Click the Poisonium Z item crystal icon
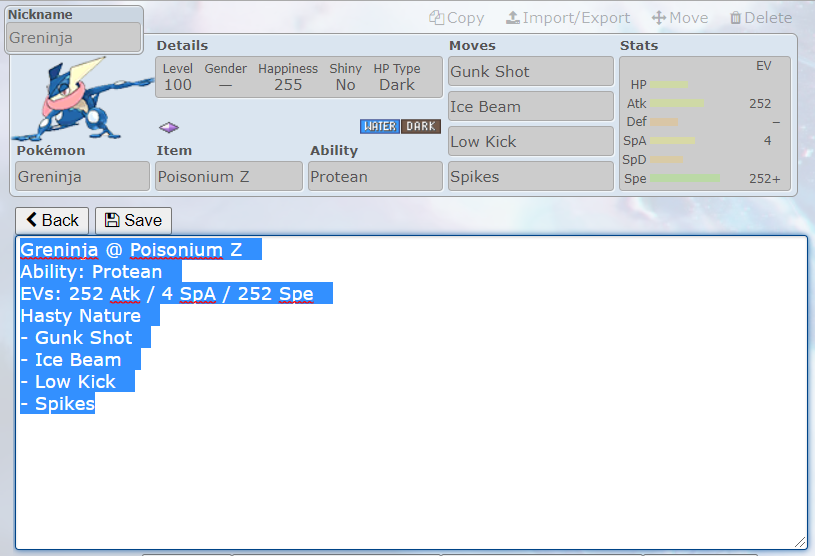815x556 pixels. pos(169,127)
